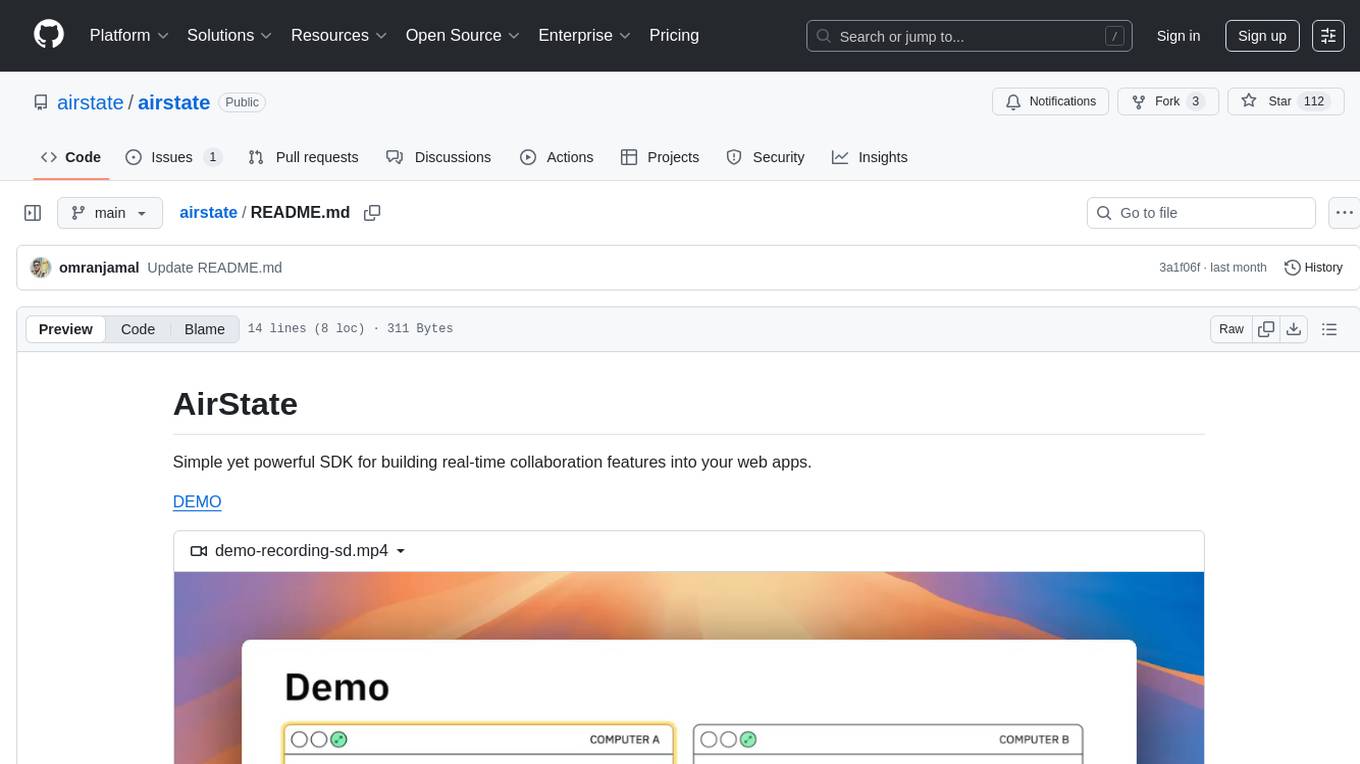Viewport: 1360px width, 764px height.
Task: Open the more file actions menu
Action: (x=1343, y=213)
